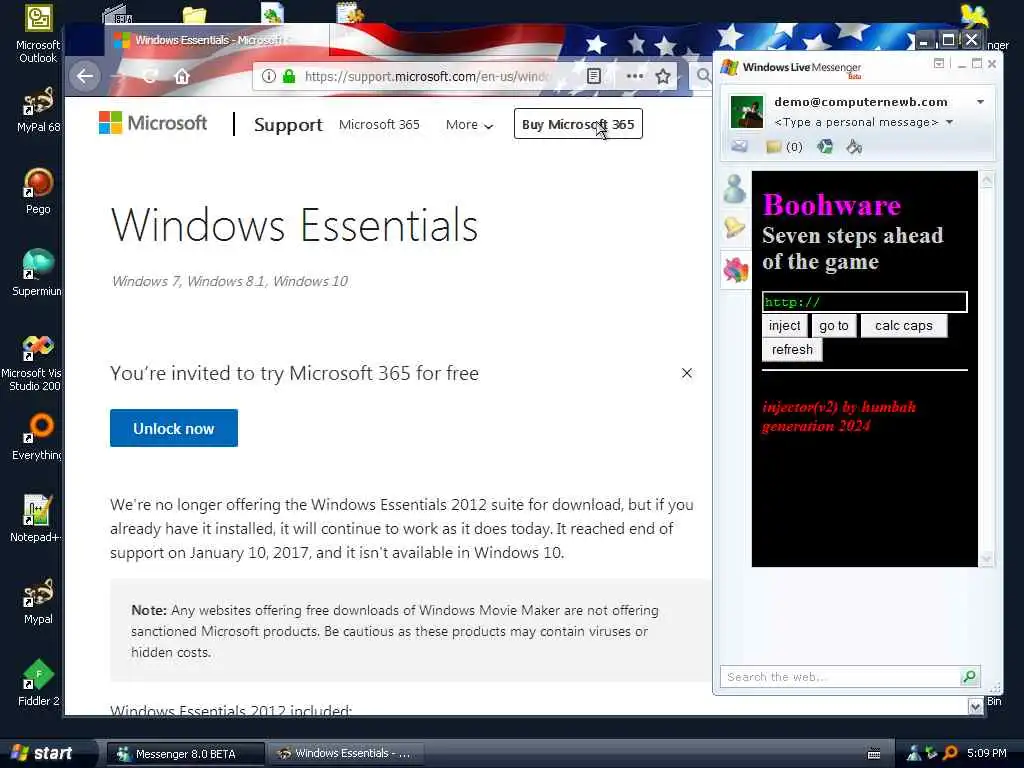Select the colorful butterfly tab icon in Messenger
1024x768 pixels.
pyautogui.click(x=736, y=270)
